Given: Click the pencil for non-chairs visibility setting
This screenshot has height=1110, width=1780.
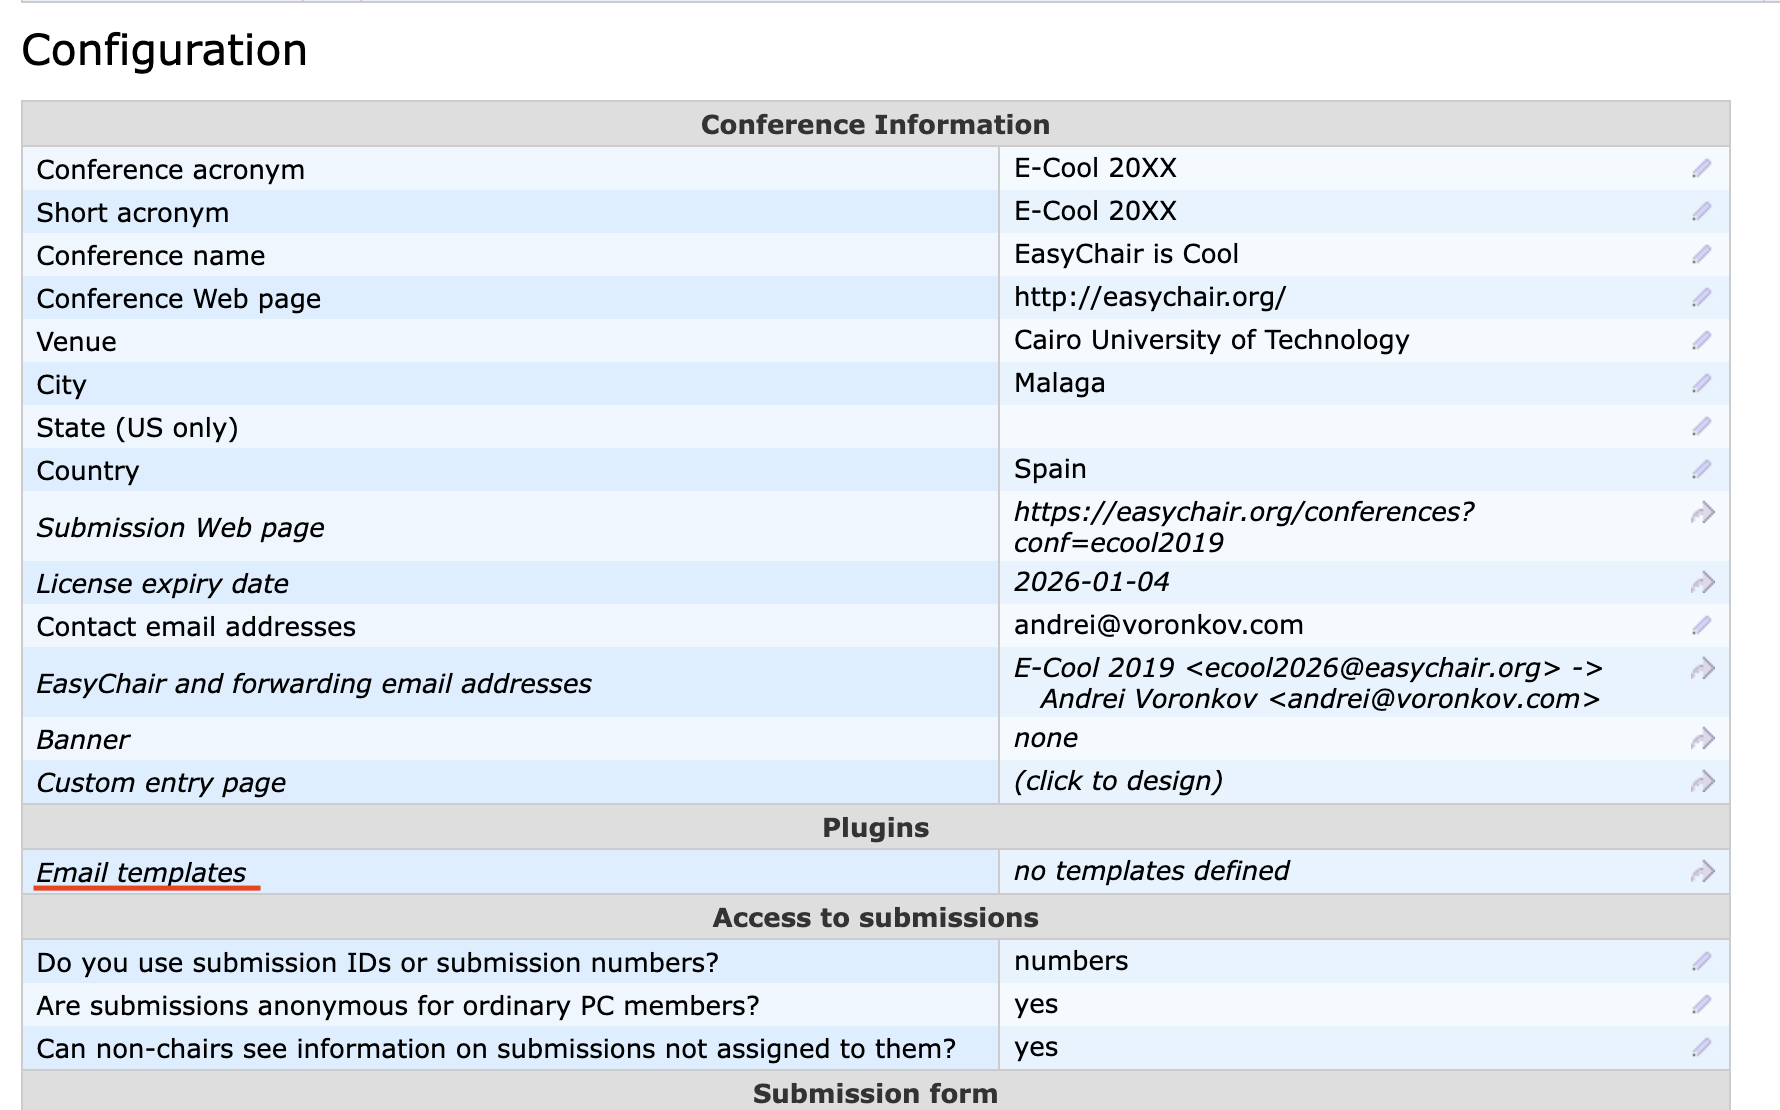Looking at the screenshot, I should tap(1701, 1048).
